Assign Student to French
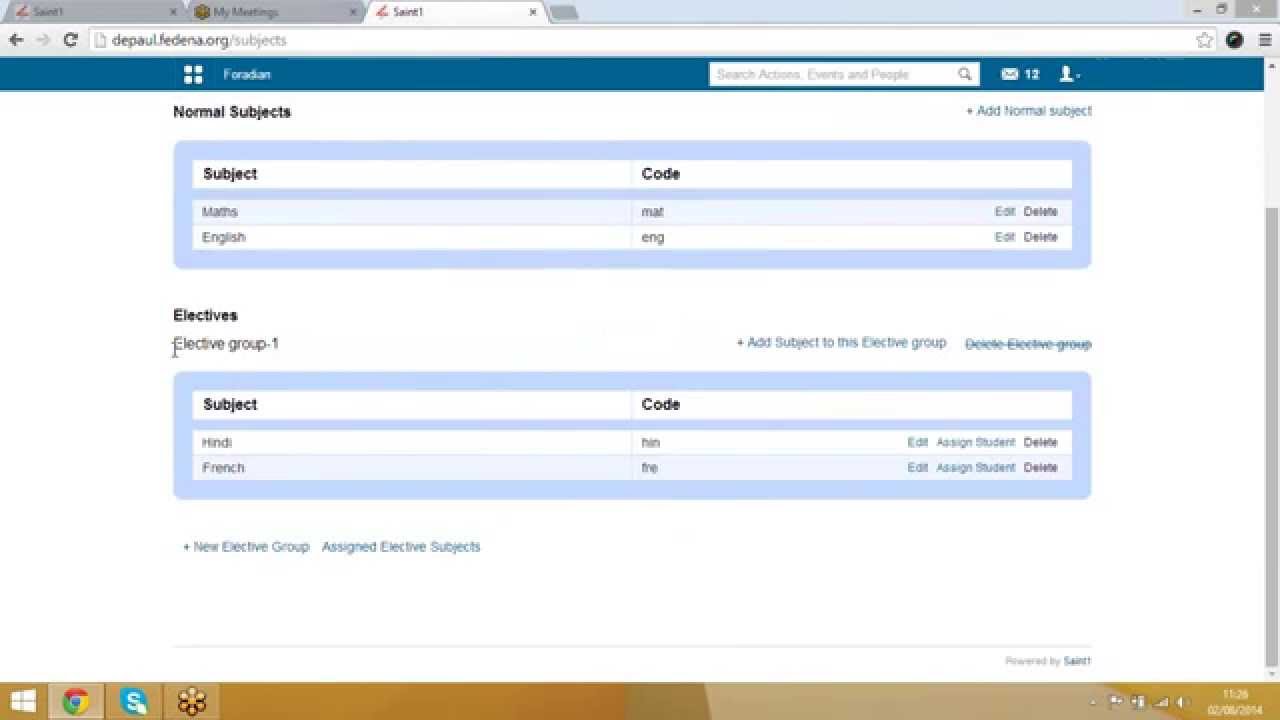 click(976, 467)
